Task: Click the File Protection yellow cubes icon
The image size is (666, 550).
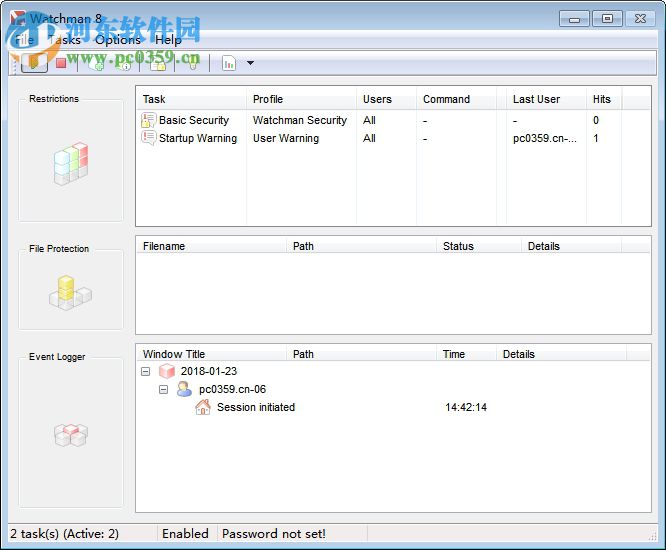Action: click(71, 292)
